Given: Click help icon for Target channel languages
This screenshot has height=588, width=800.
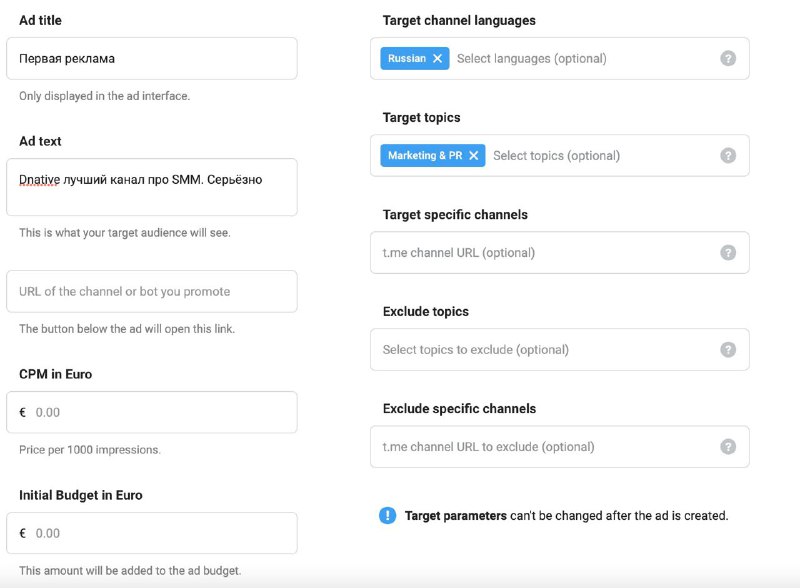Looking at the screenshot, I should [728, 58].
